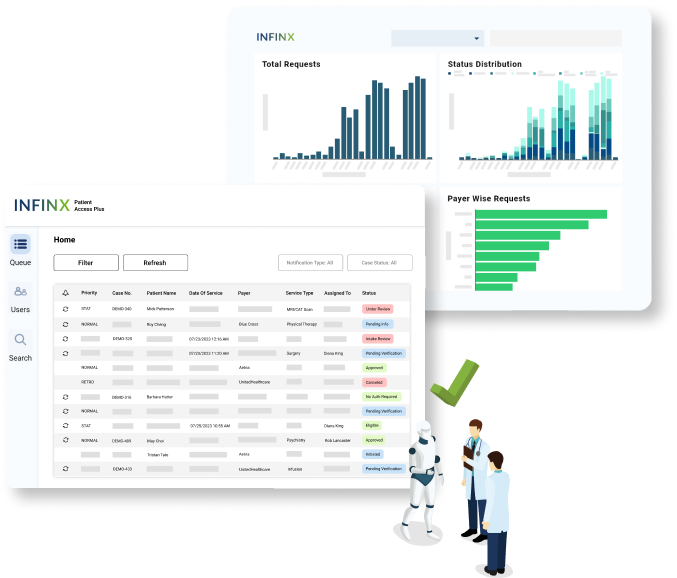Image resolution: width=677 pixels, height=578 pixels.
Task: Click refresh icon in DEMO-433 row
Action: tap(66, 469)
